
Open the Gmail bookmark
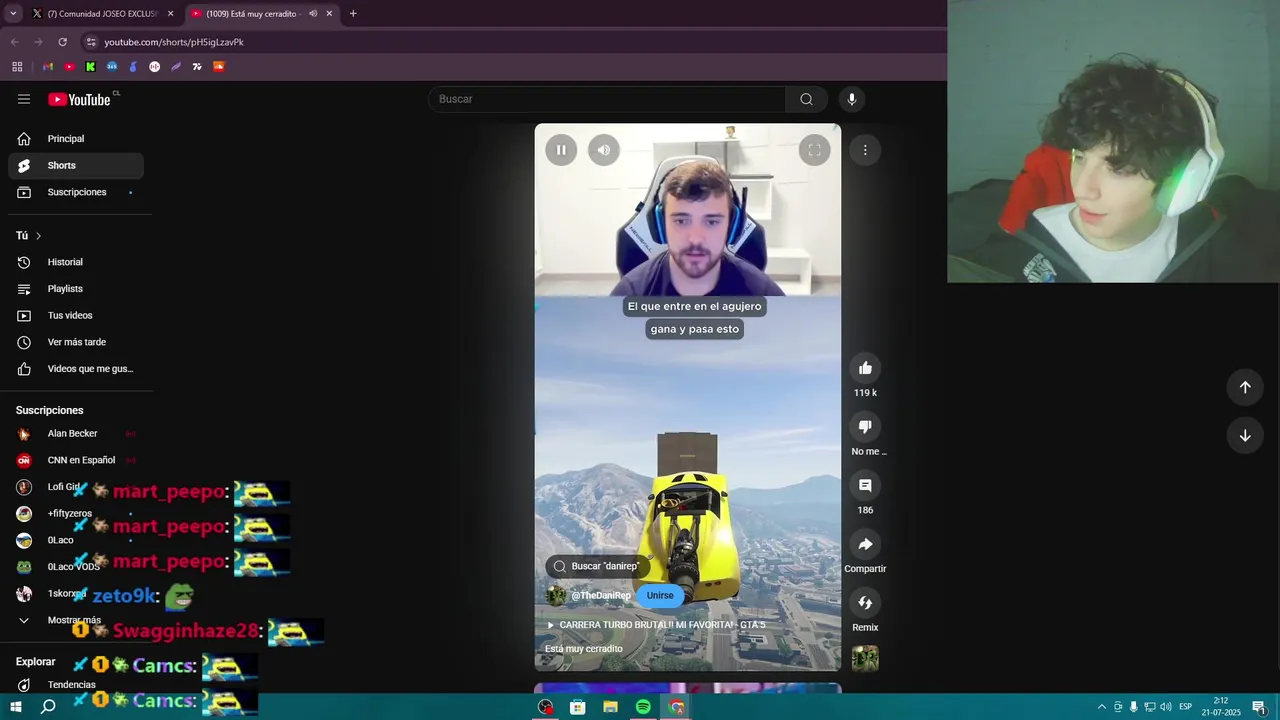(47, 67)
